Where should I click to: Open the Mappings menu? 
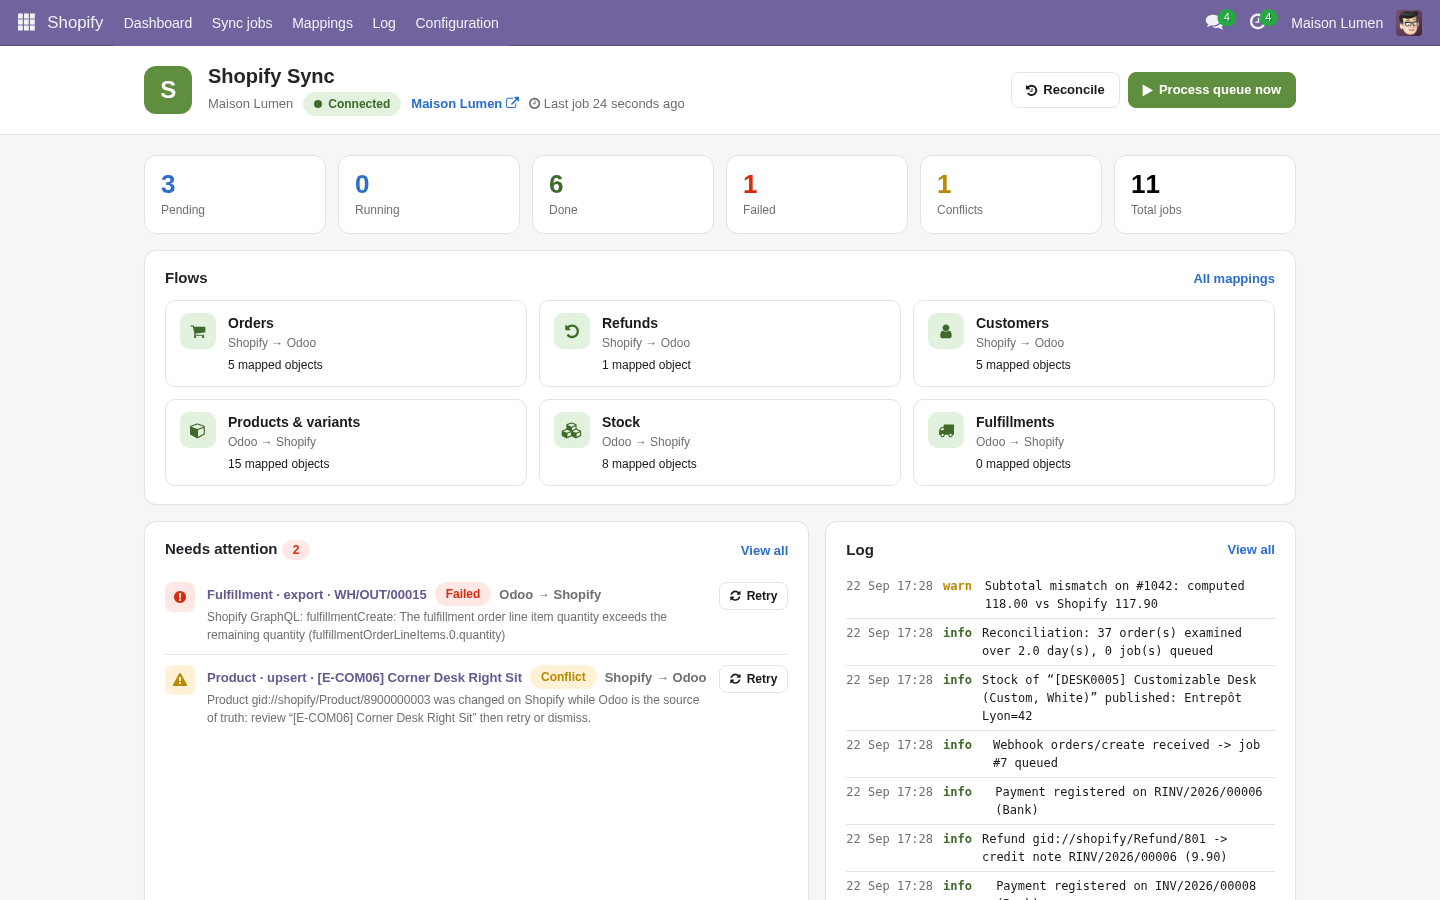point(322,23)
